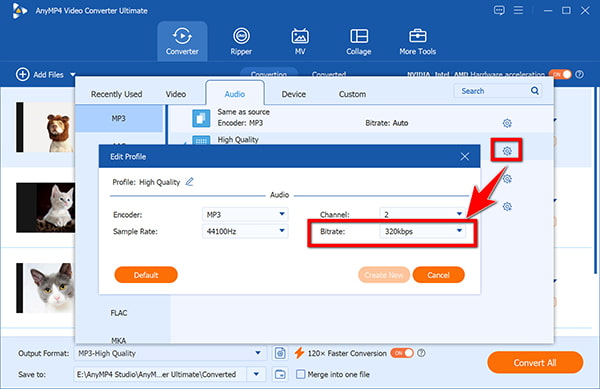Click the third profile settings gear
Viewport: 600px width, 389px height.
click(x=507, y=179)
